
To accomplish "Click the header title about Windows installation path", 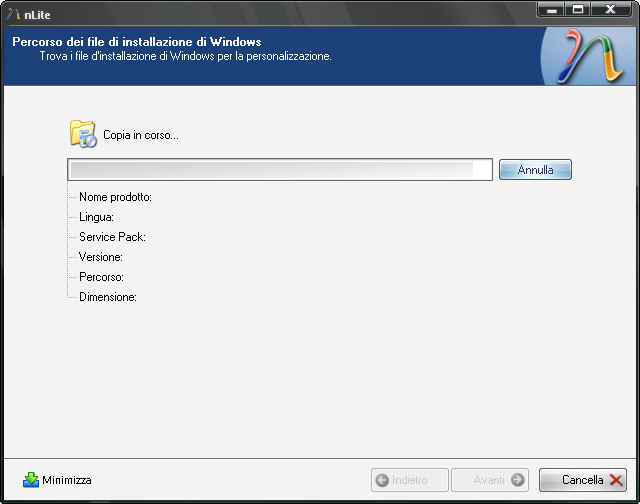I will (x=136, y=42).
